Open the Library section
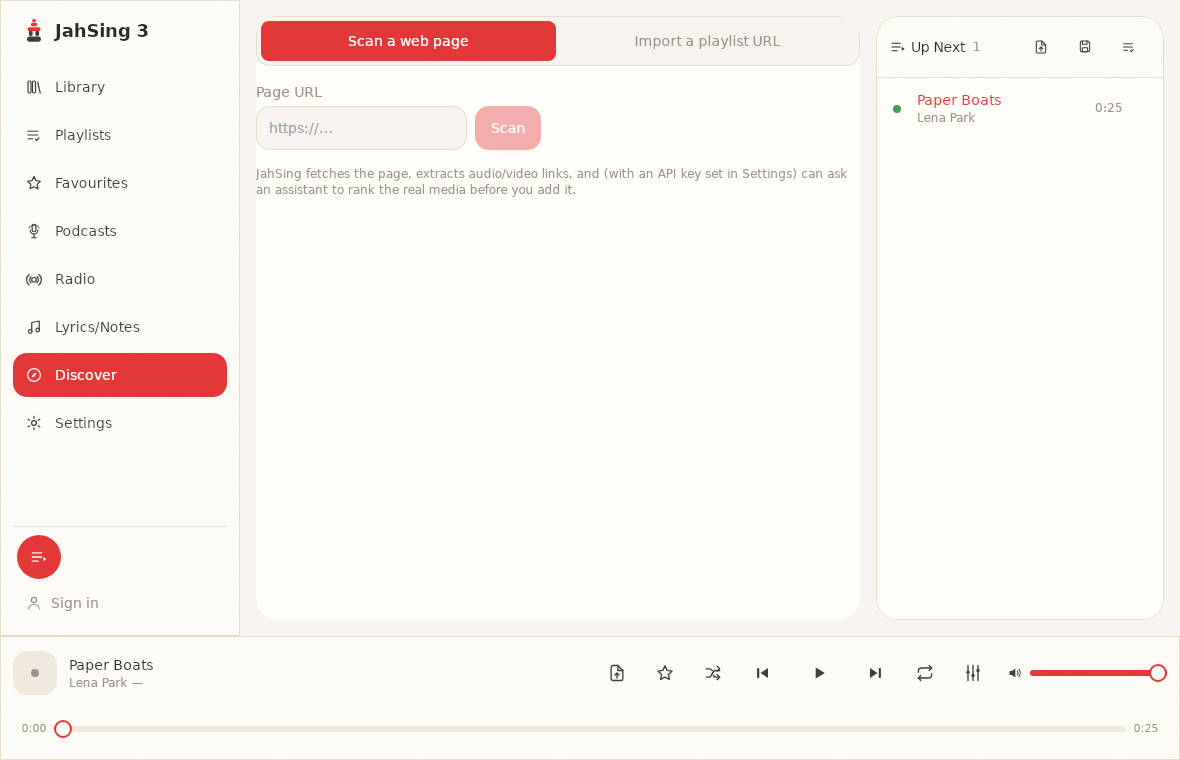The image size is (1180, 760). coord(120,87)
